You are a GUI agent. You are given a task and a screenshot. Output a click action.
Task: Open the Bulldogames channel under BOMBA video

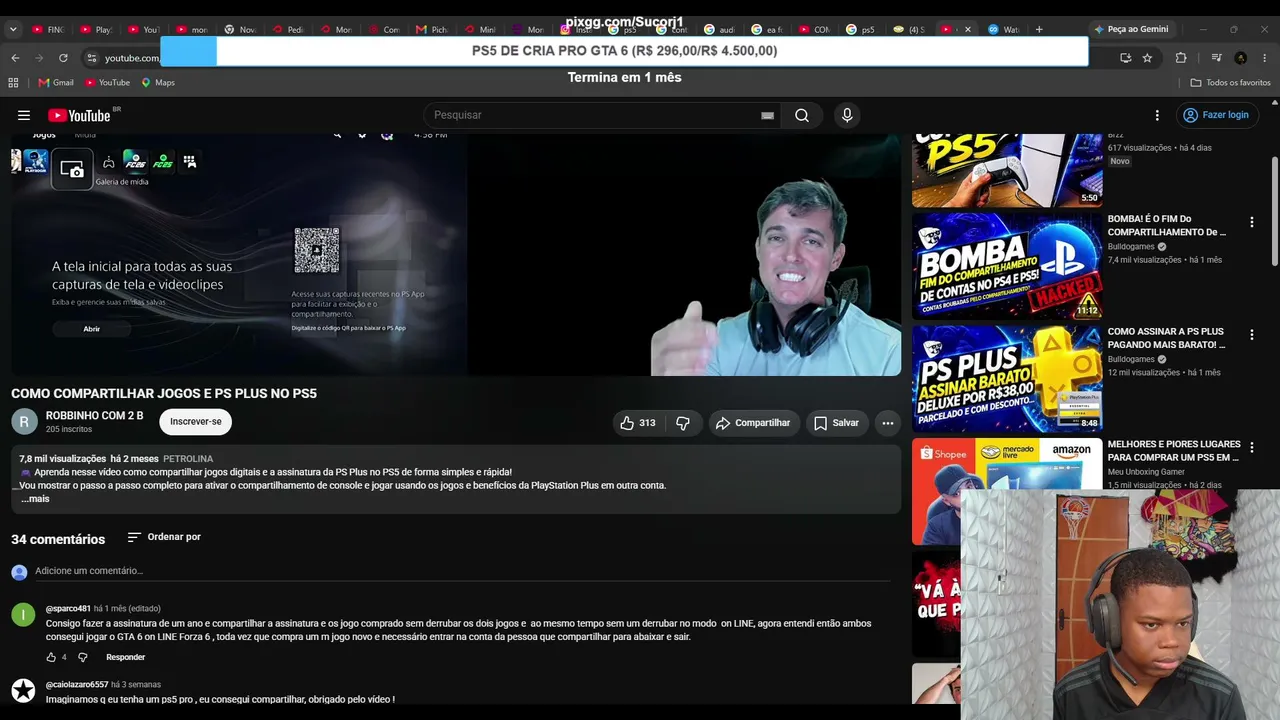click(1131, 247)
